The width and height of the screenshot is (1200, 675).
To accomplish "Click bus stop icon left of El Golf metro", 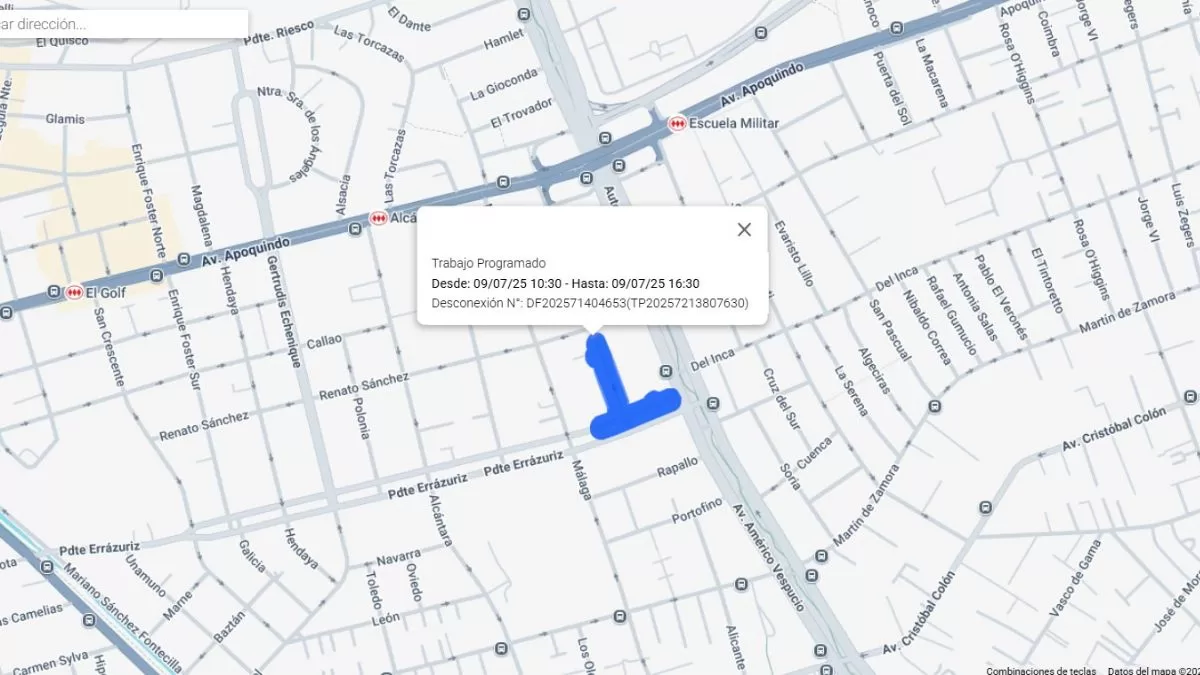I will pyautogui.click(x=55, y=292).
